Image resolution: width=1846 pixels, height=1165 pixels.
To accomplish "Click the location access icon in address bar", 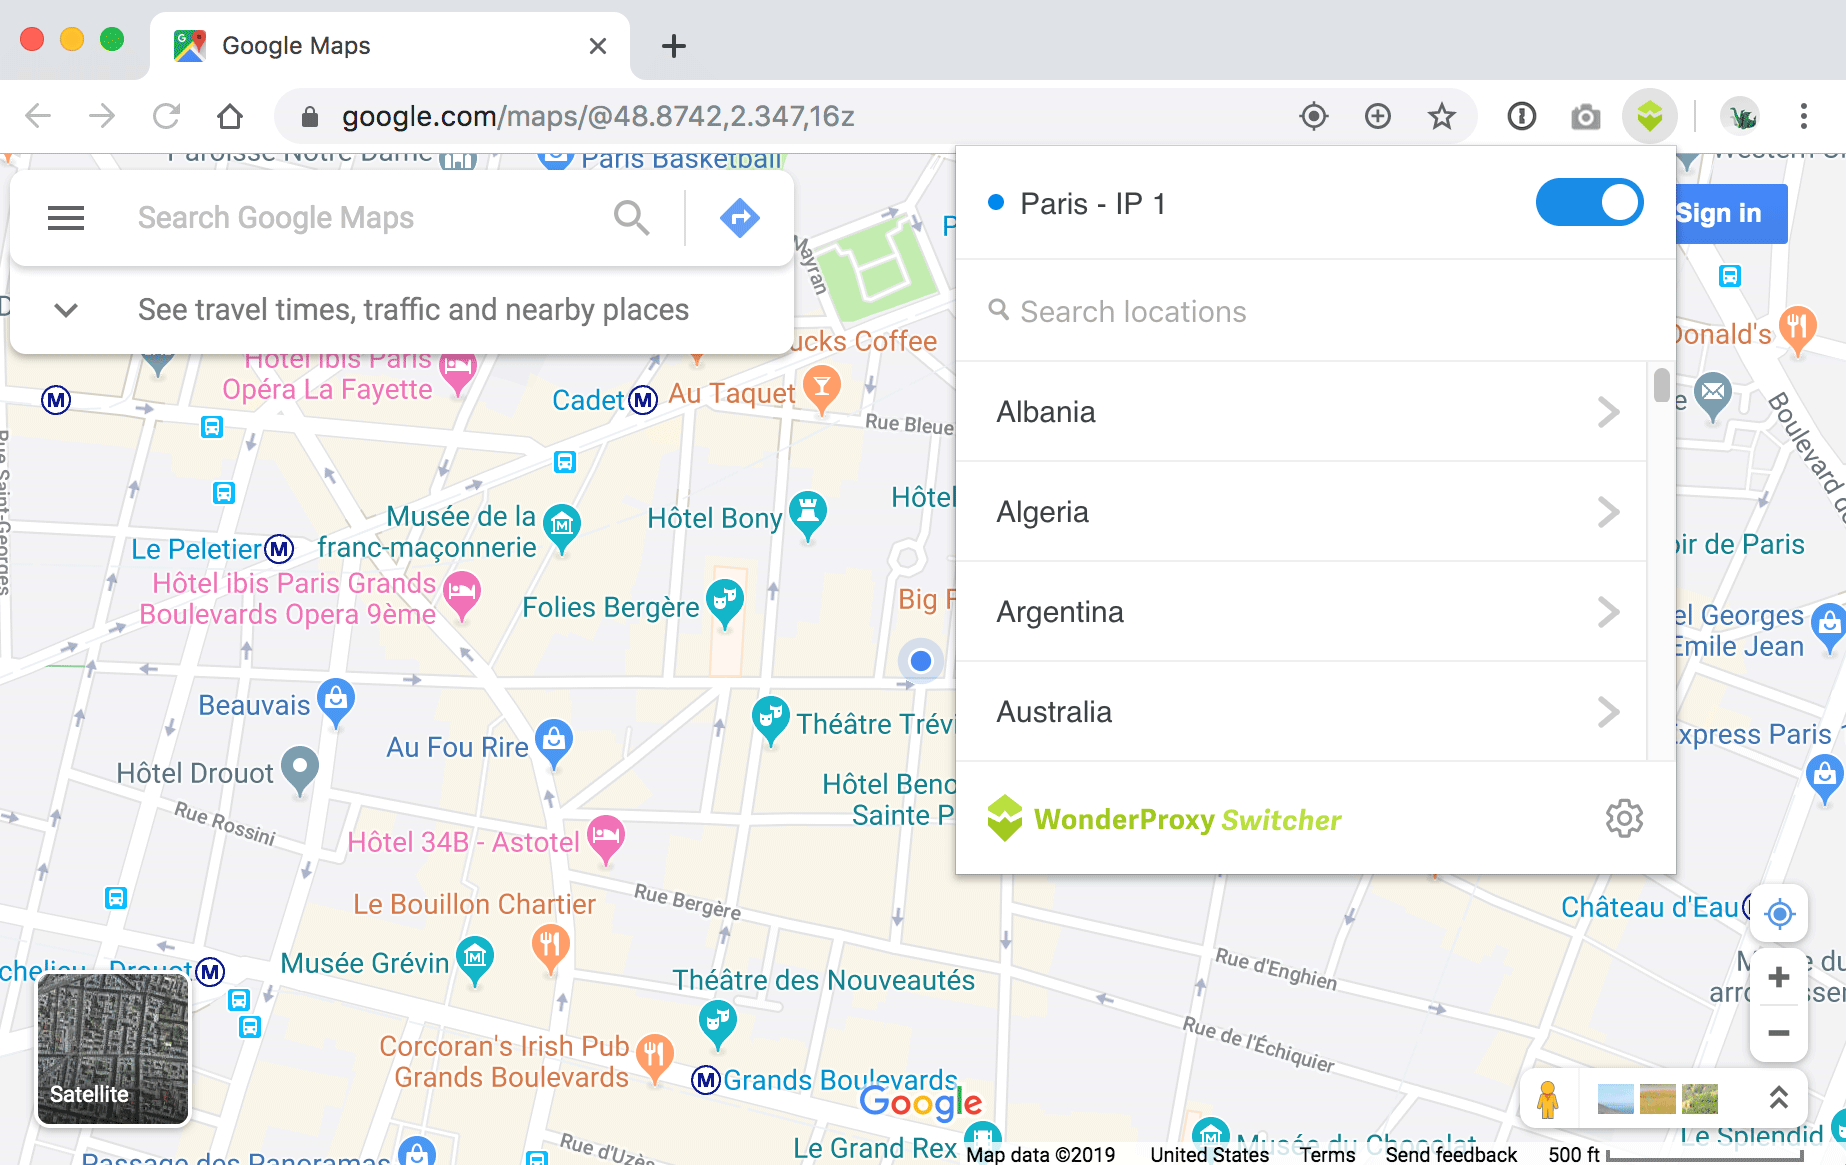I will 1313,117.
